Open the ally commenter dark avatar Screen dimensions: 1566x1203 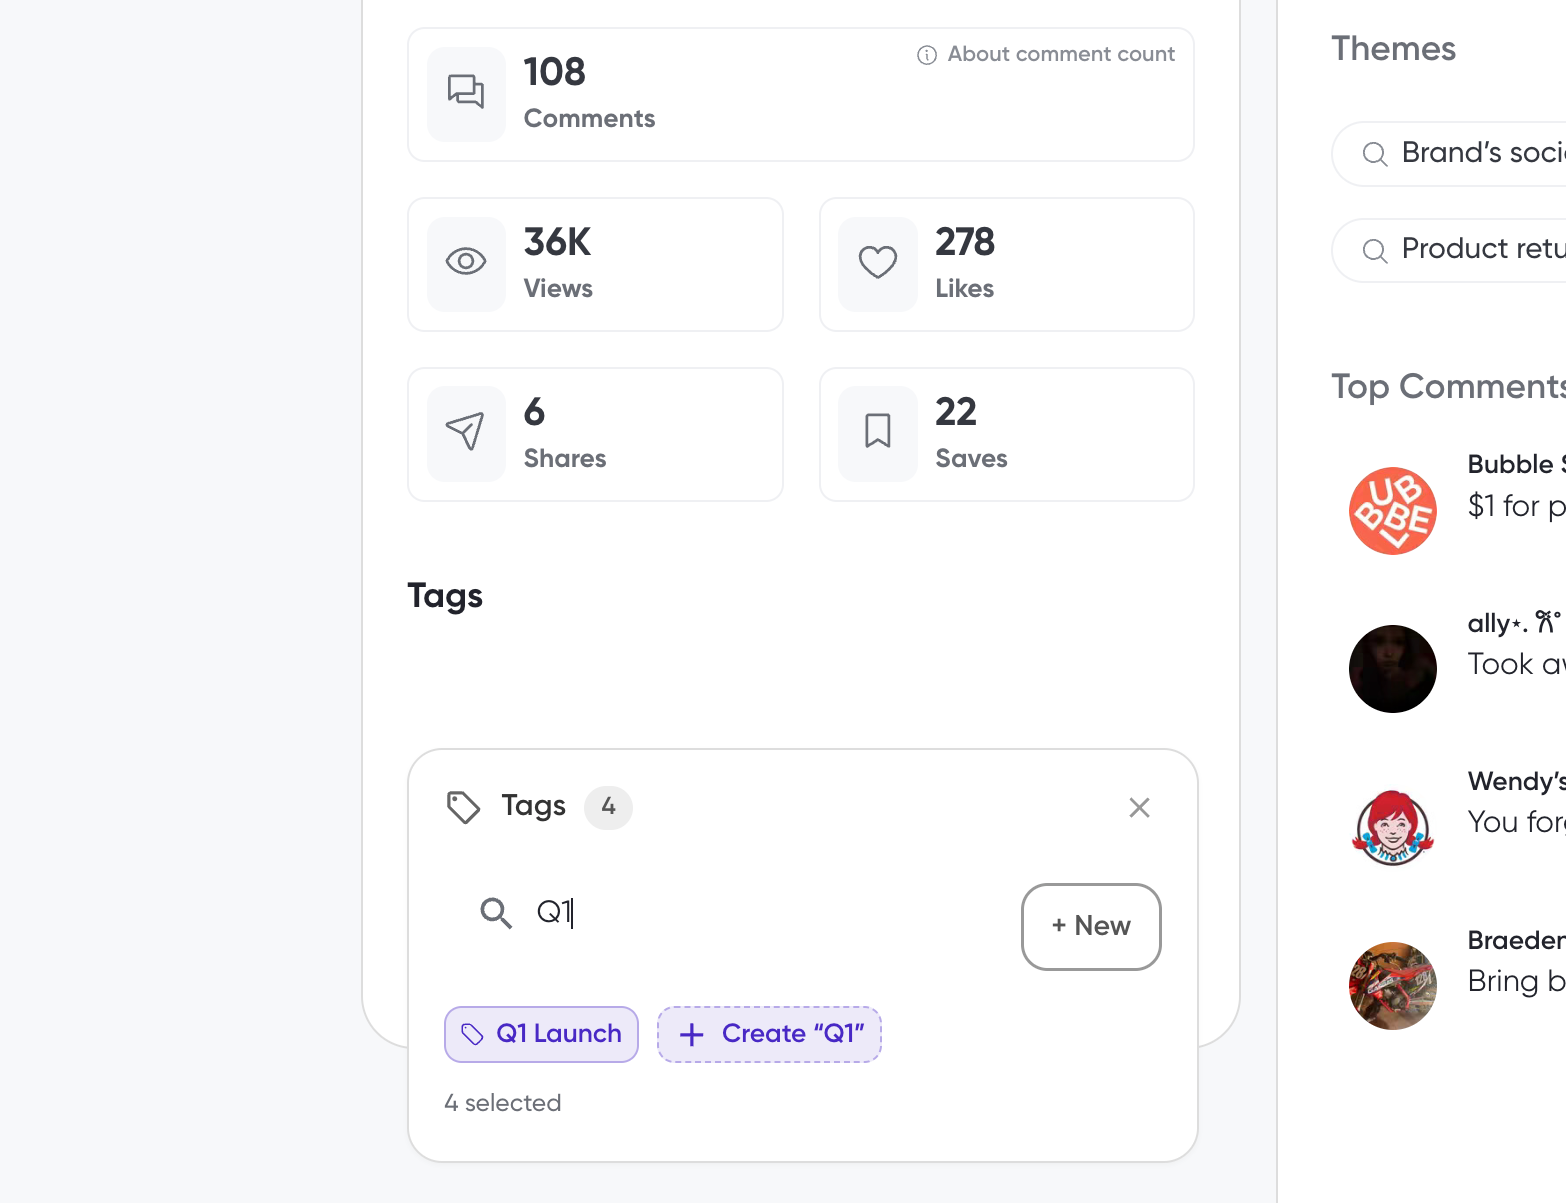1393,669
